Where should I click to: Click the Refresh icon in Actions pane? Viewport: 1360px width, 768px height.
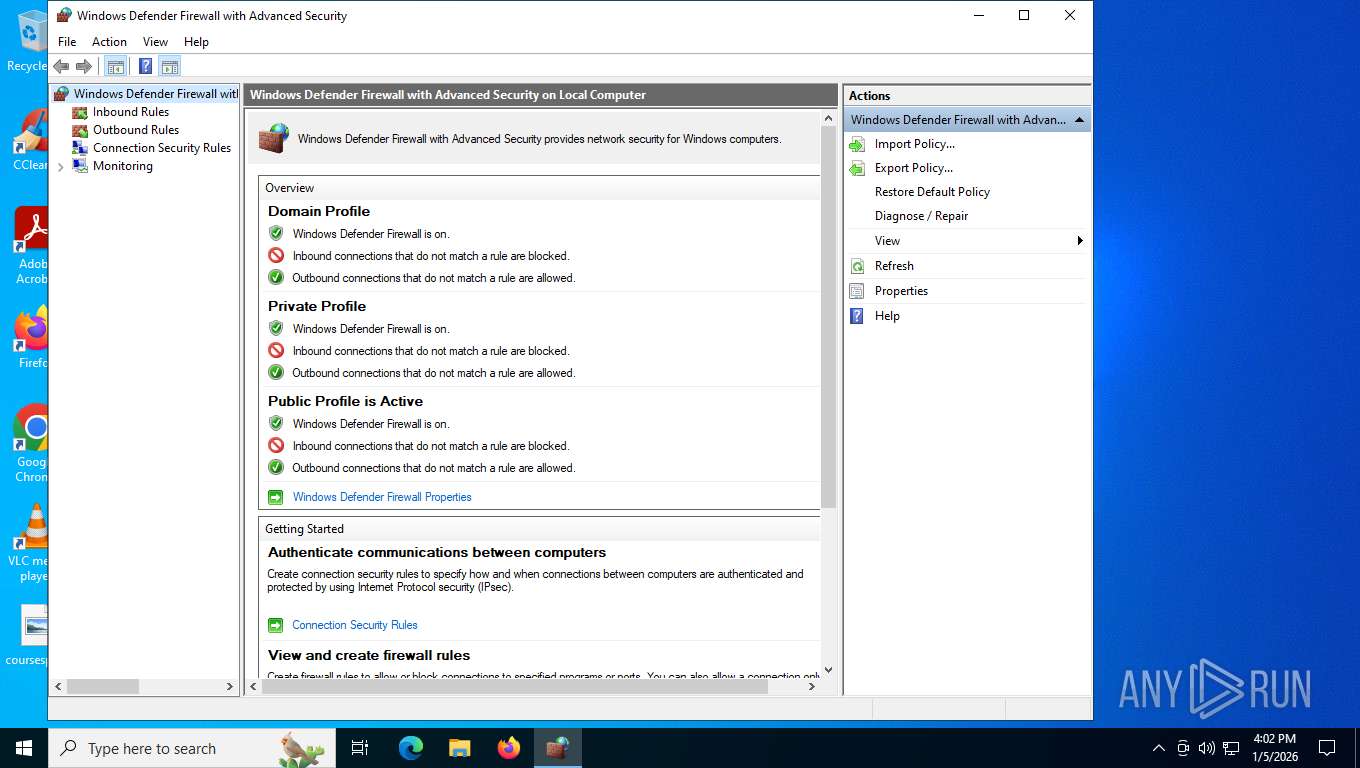(857, 266)
